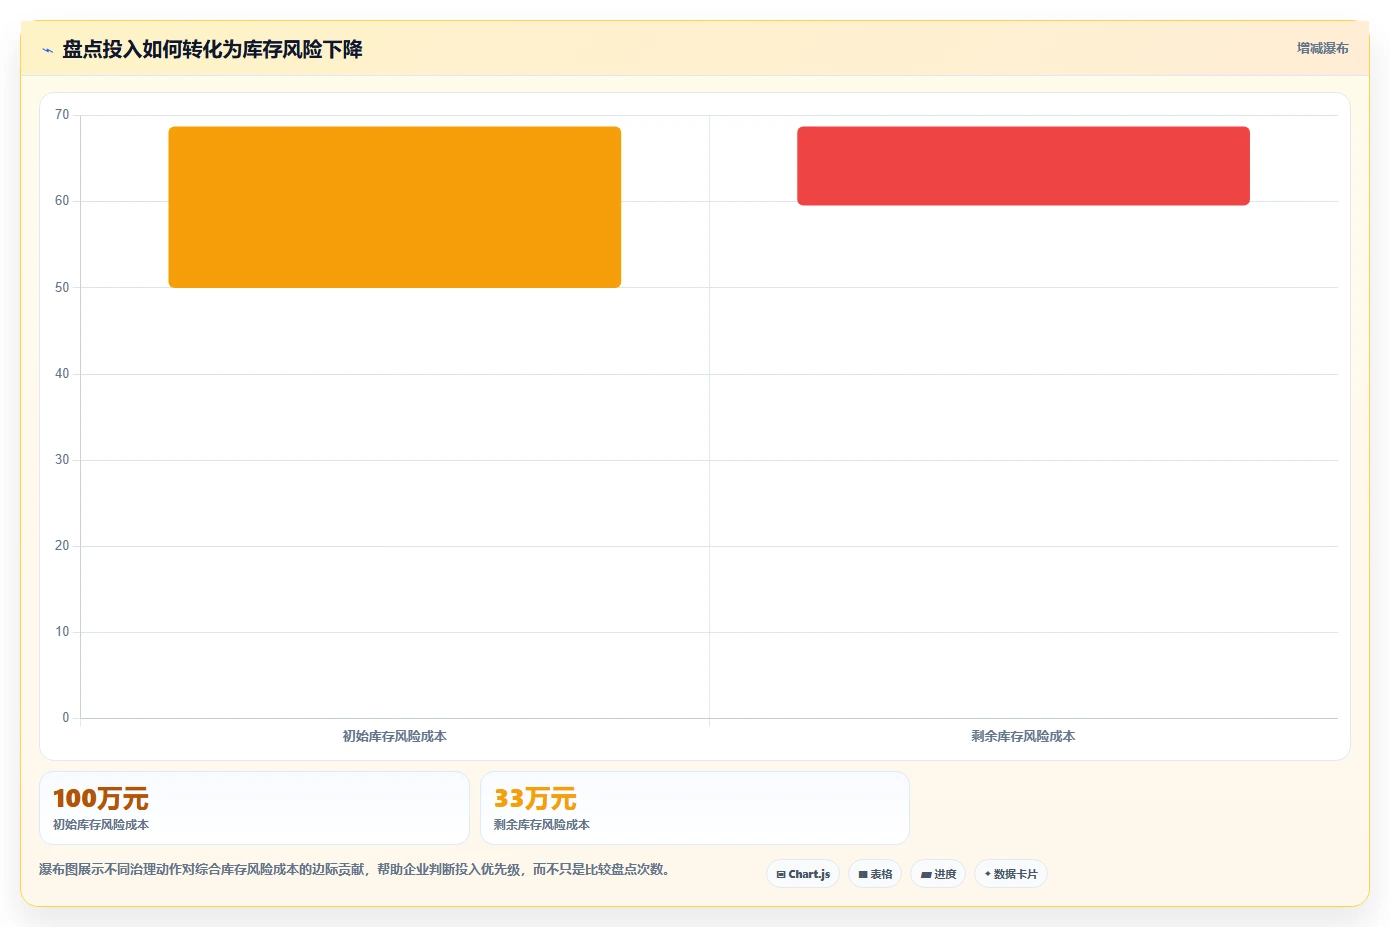This screenshot has width=1390, height=927.
Task: Select the Chart.js pill tag
Action: [x=803, y=874]
